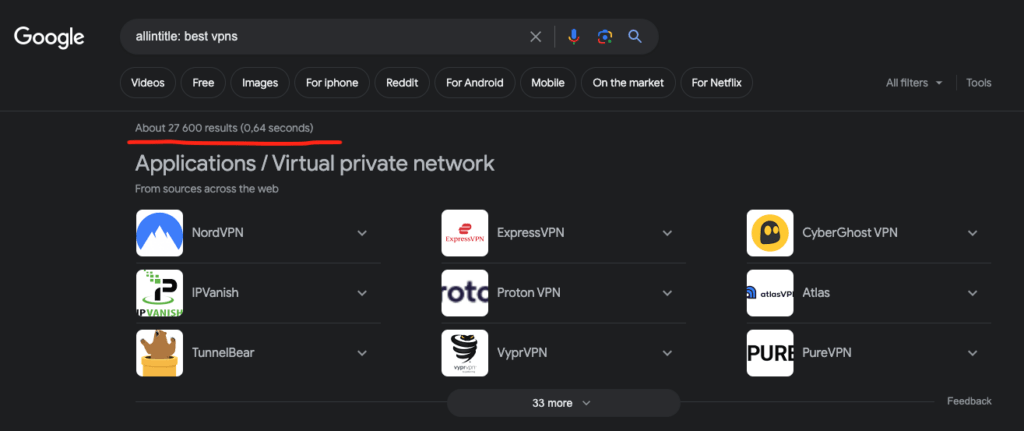Select the TunnelBear name text
Screen dimensions: 1024x431
click(223, 353)
